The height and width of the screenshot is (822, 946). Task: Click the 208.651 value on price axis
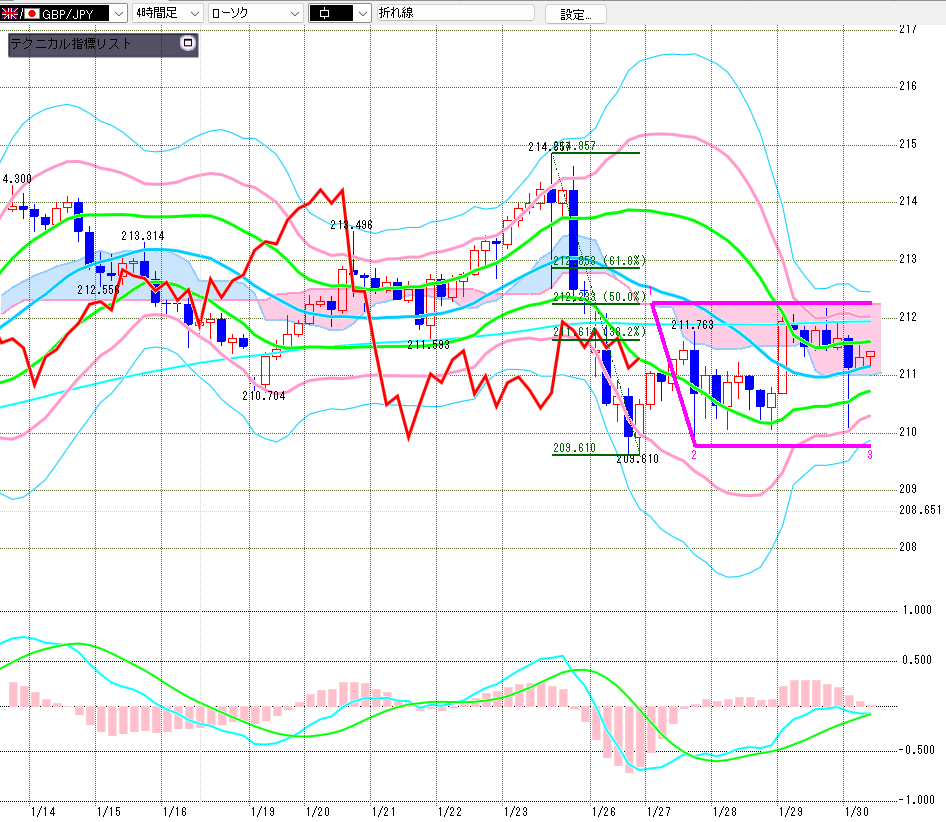[x=920, y=510]
